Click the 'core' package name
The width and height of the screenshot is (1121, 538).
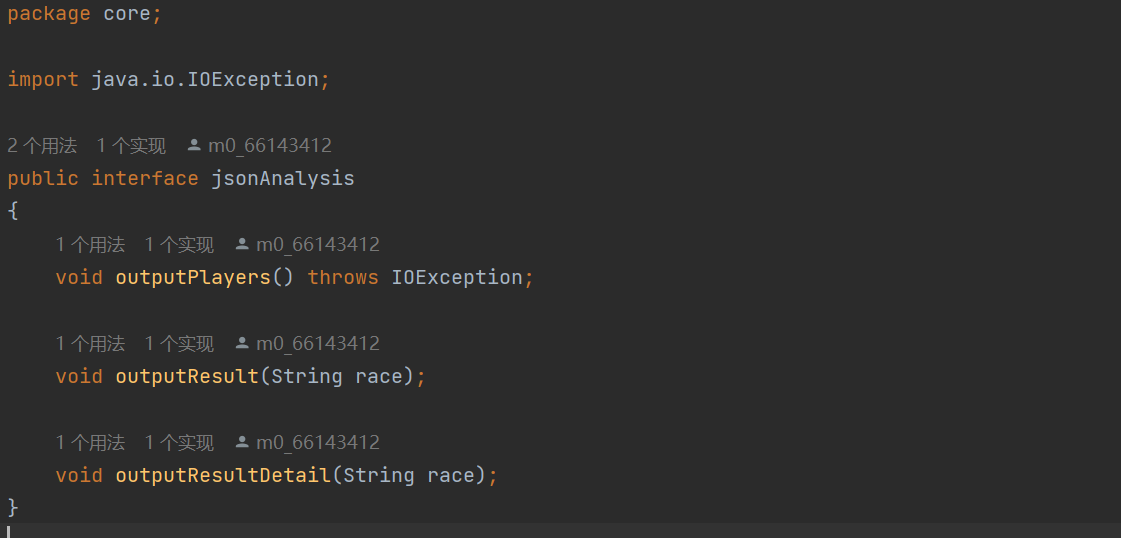coord(127,14)
